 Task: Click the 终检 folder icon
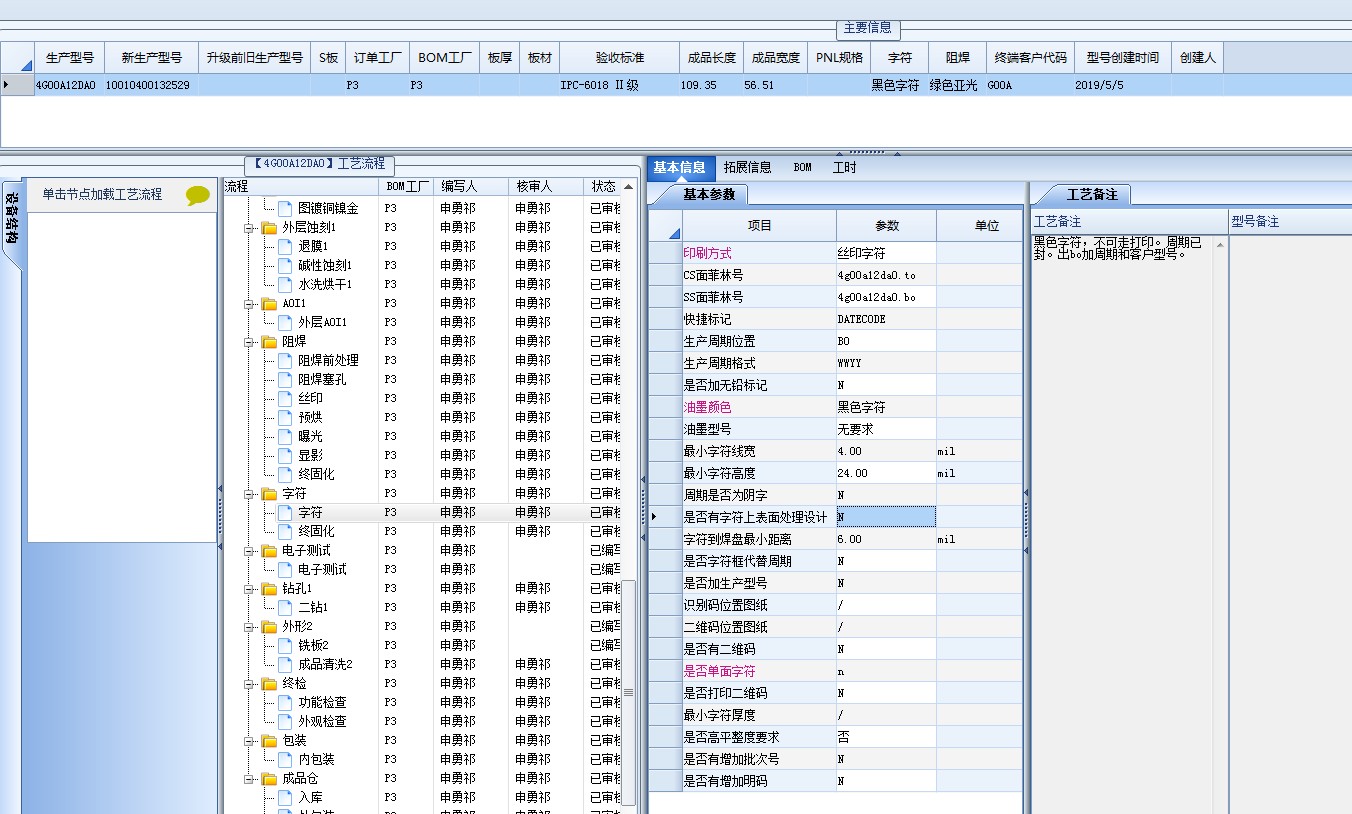(269, 683)
